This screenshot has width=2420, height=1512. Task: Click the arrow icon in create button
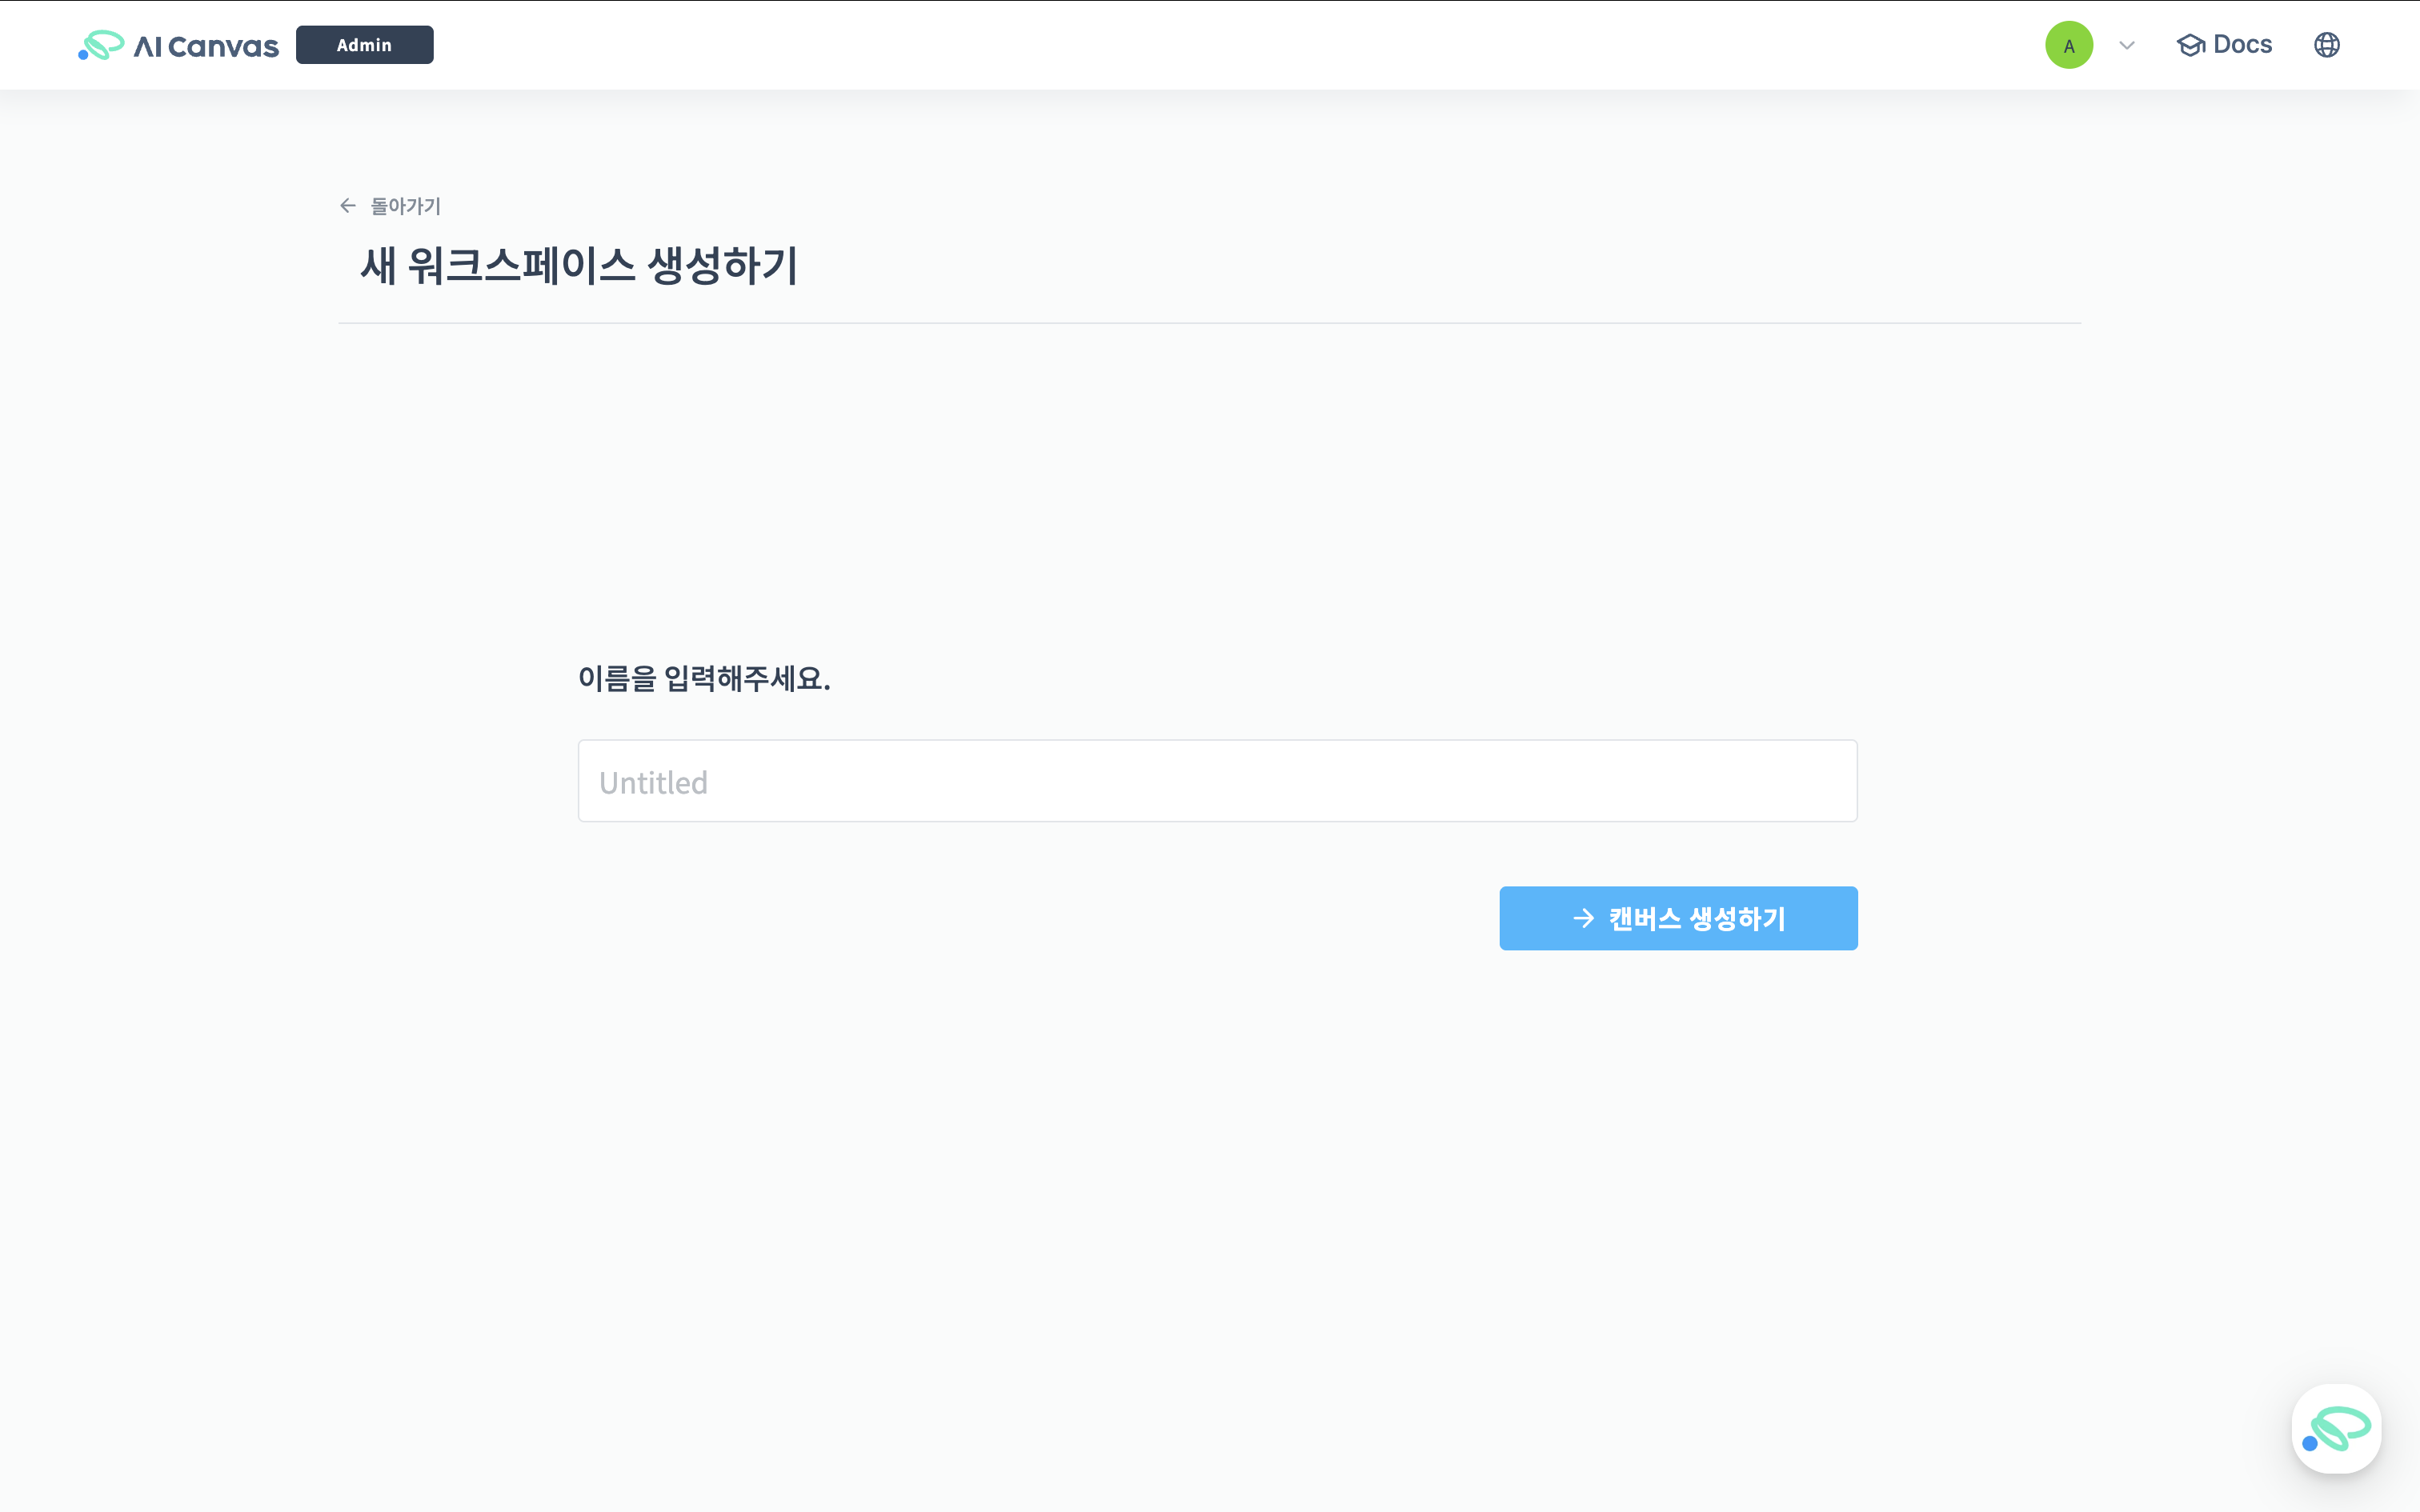pos(1583,918)
